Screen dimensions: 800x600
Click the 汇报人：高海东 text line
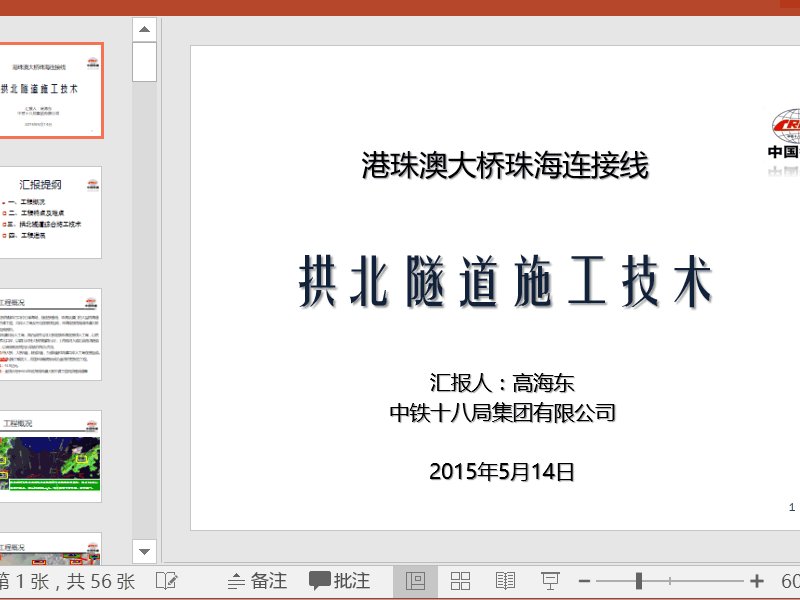pos(502,383)
